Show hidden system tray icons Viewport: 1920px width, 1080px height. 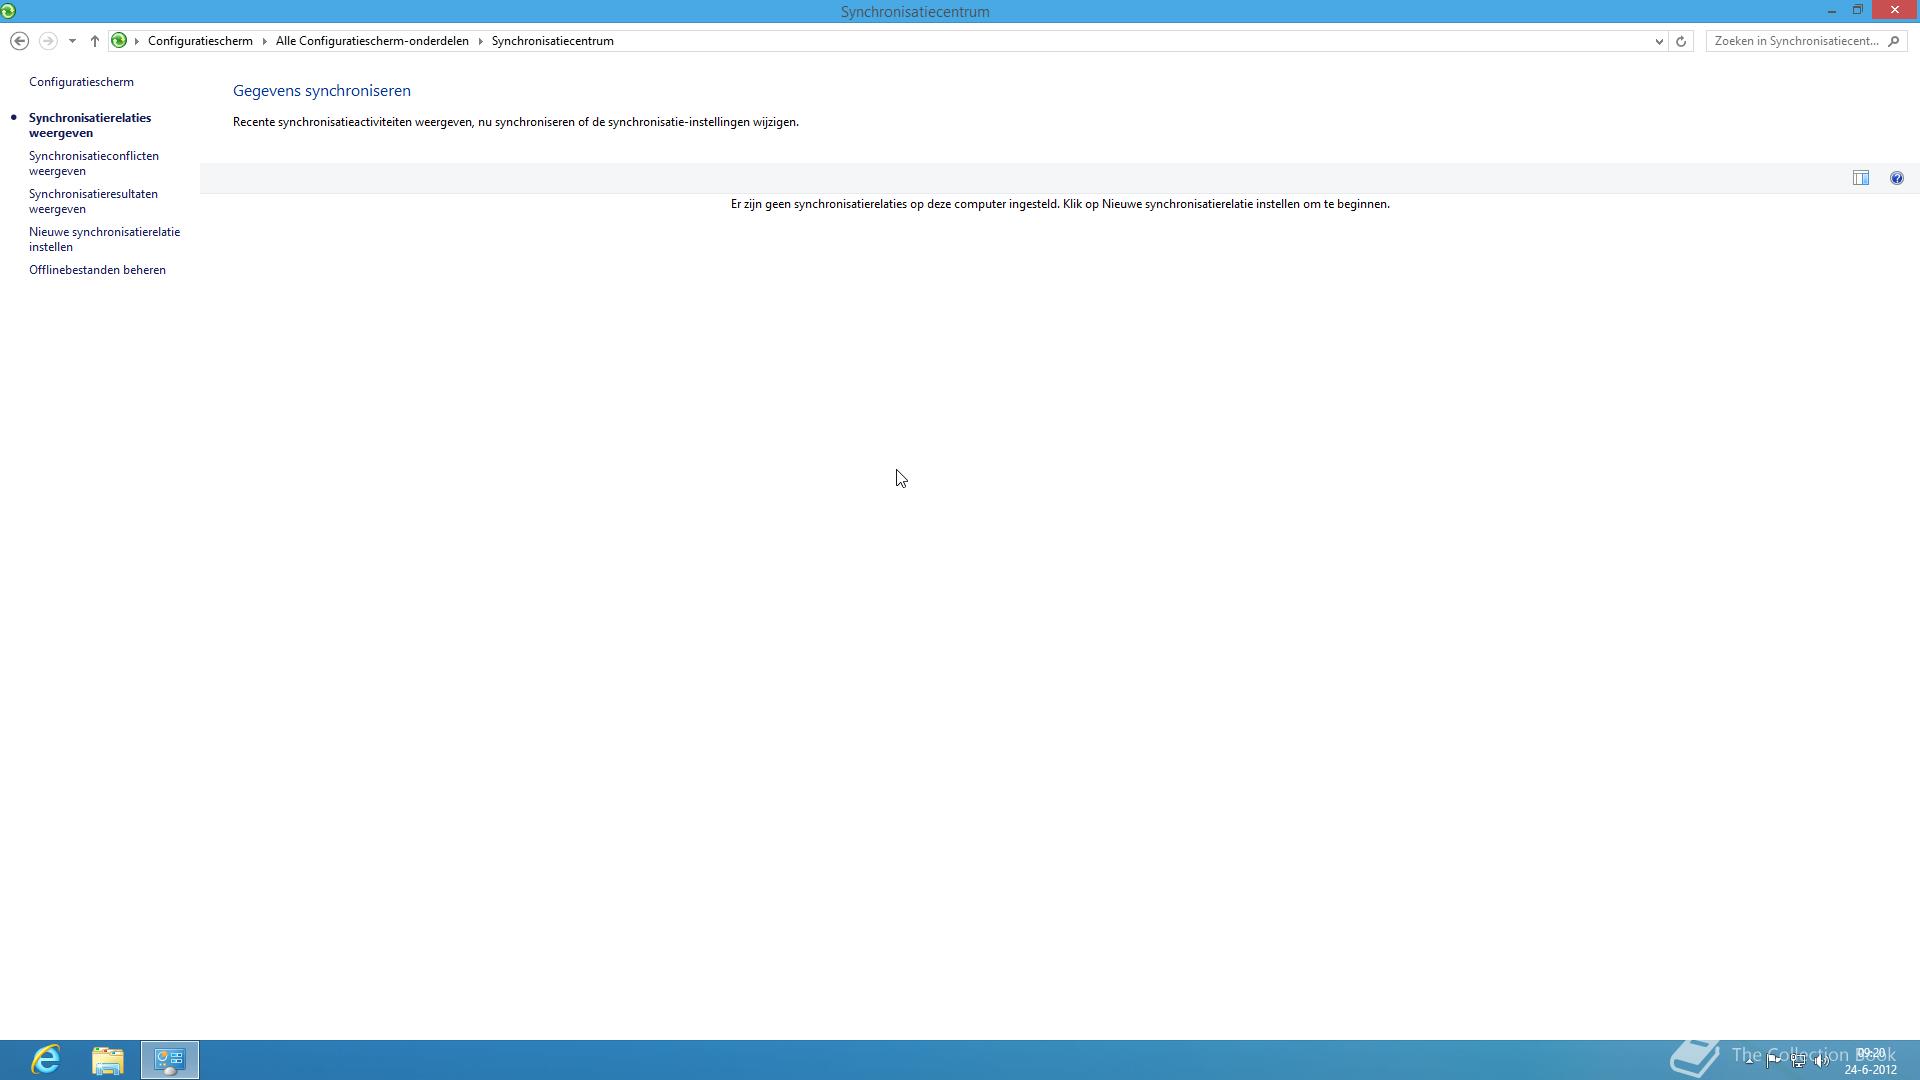(1749, 1061)
